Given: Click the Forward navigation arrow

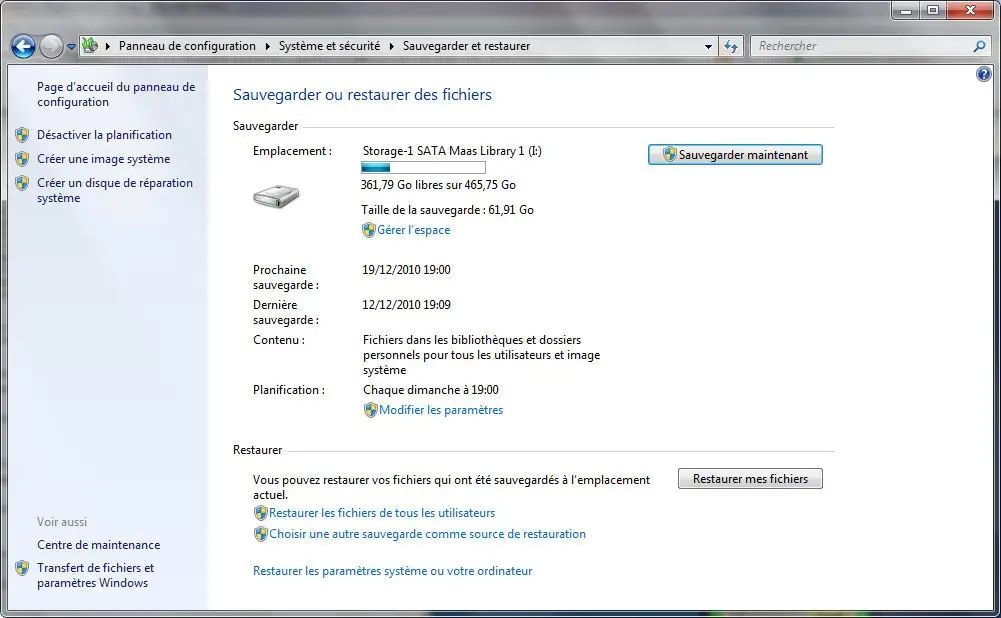Looking at the screenshot, I should pyautogui.click(x=51, y=46).
